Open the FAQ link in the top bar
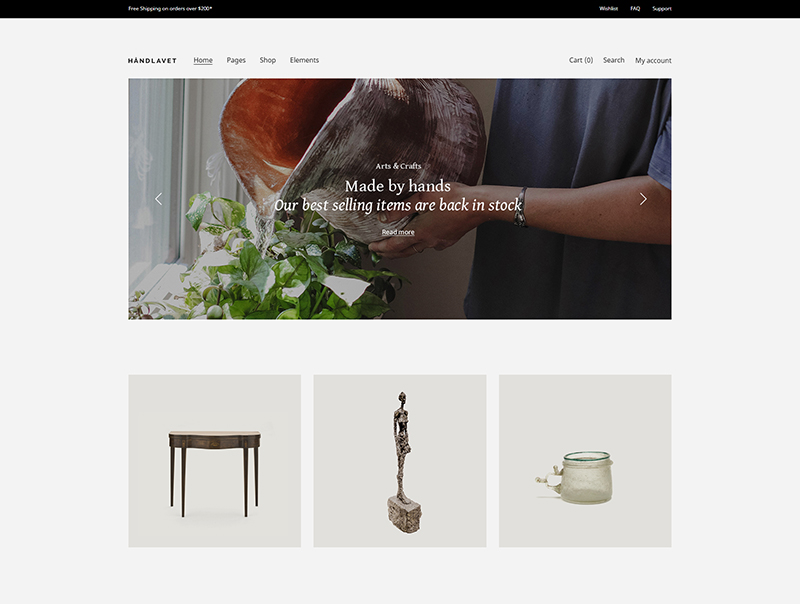This screenshot has height=604, width=800. point(635,9)
